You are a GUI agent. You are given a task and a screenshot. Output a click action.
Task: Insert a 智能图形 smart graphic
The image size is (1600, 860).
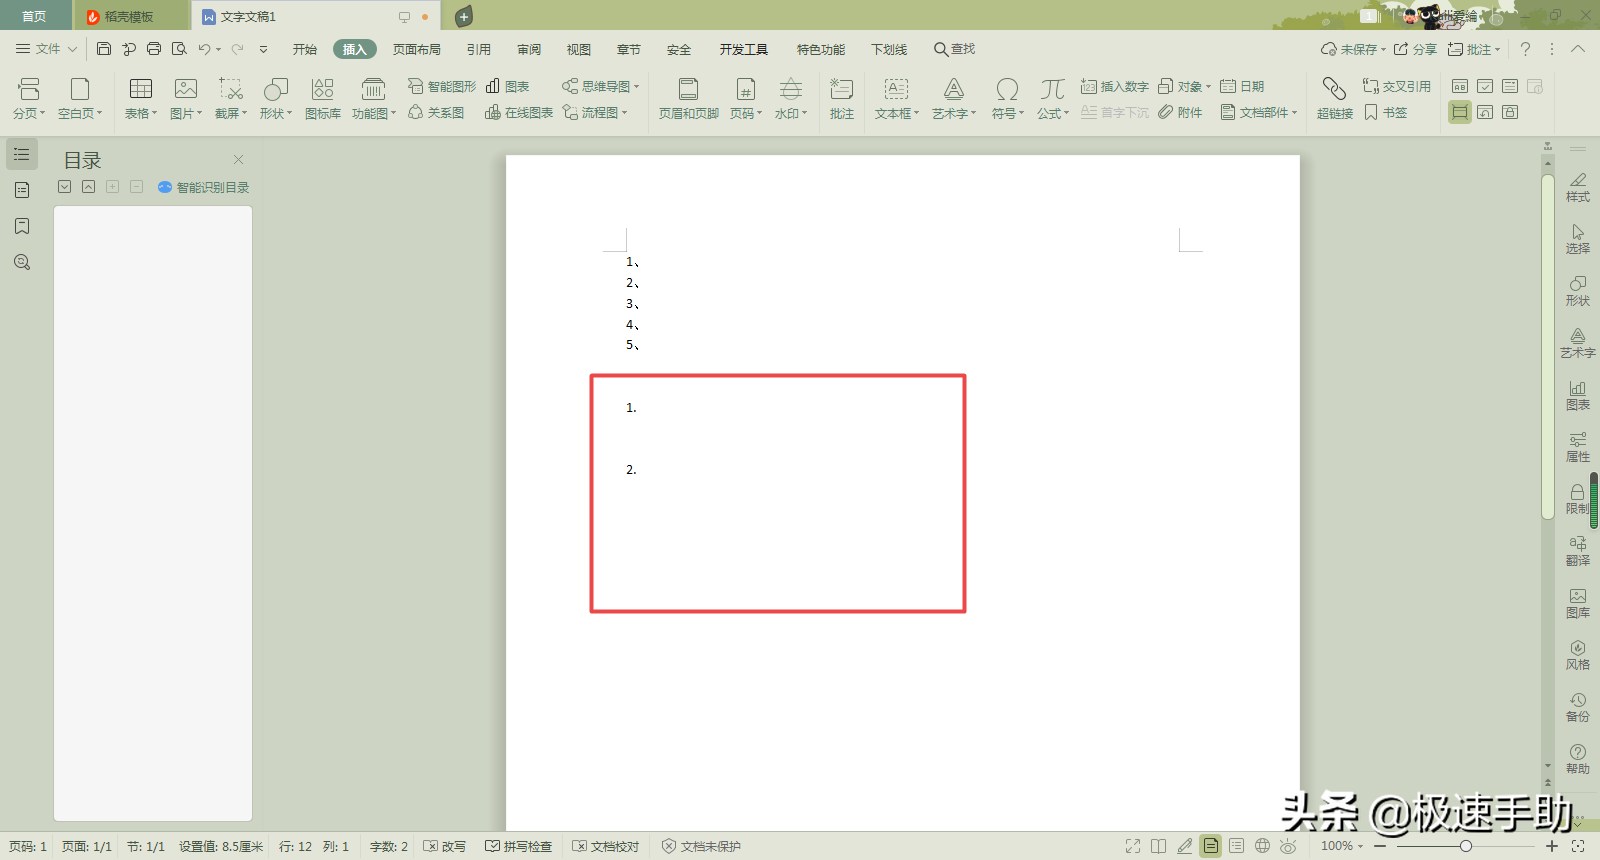pyautogui.click(x=441, y=87)
